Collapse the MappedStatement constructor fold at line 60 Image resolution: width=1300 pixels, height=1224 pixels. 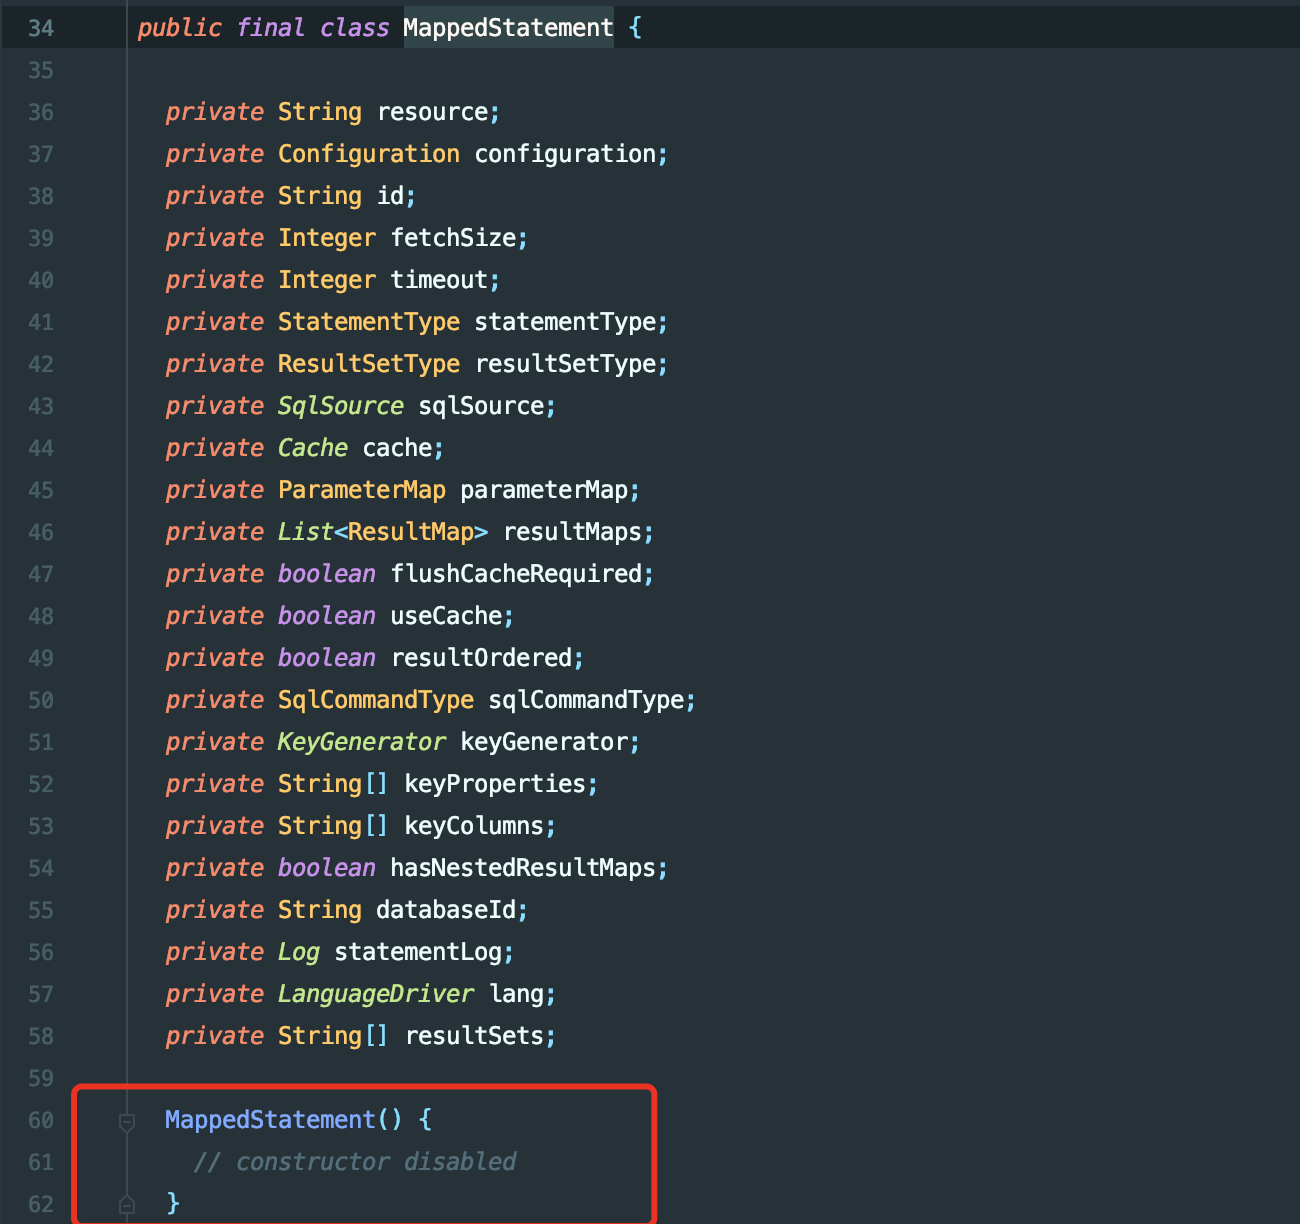127,1122
